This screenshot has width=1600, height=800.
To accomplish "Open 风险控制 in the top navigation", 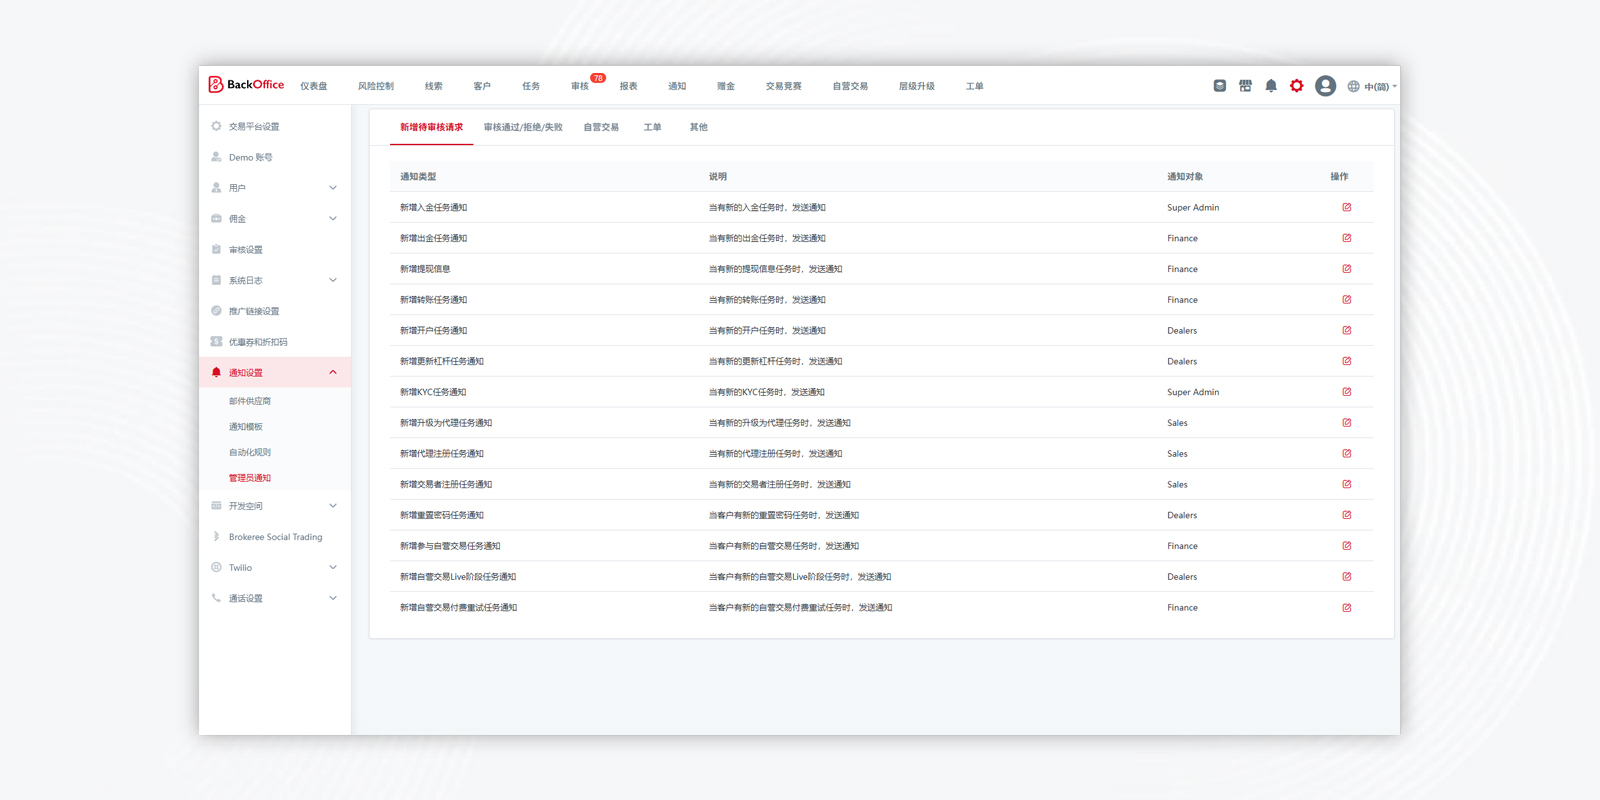I will click(376, 86).
